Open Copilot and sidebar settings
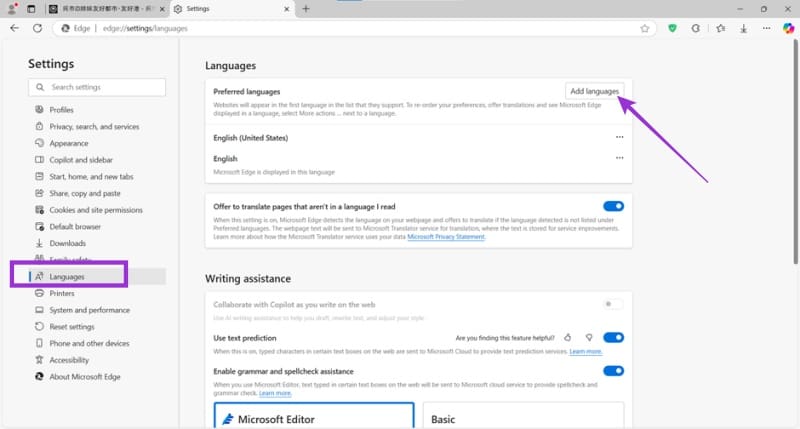This screenshot has height=429, width=800. point(81,160)
